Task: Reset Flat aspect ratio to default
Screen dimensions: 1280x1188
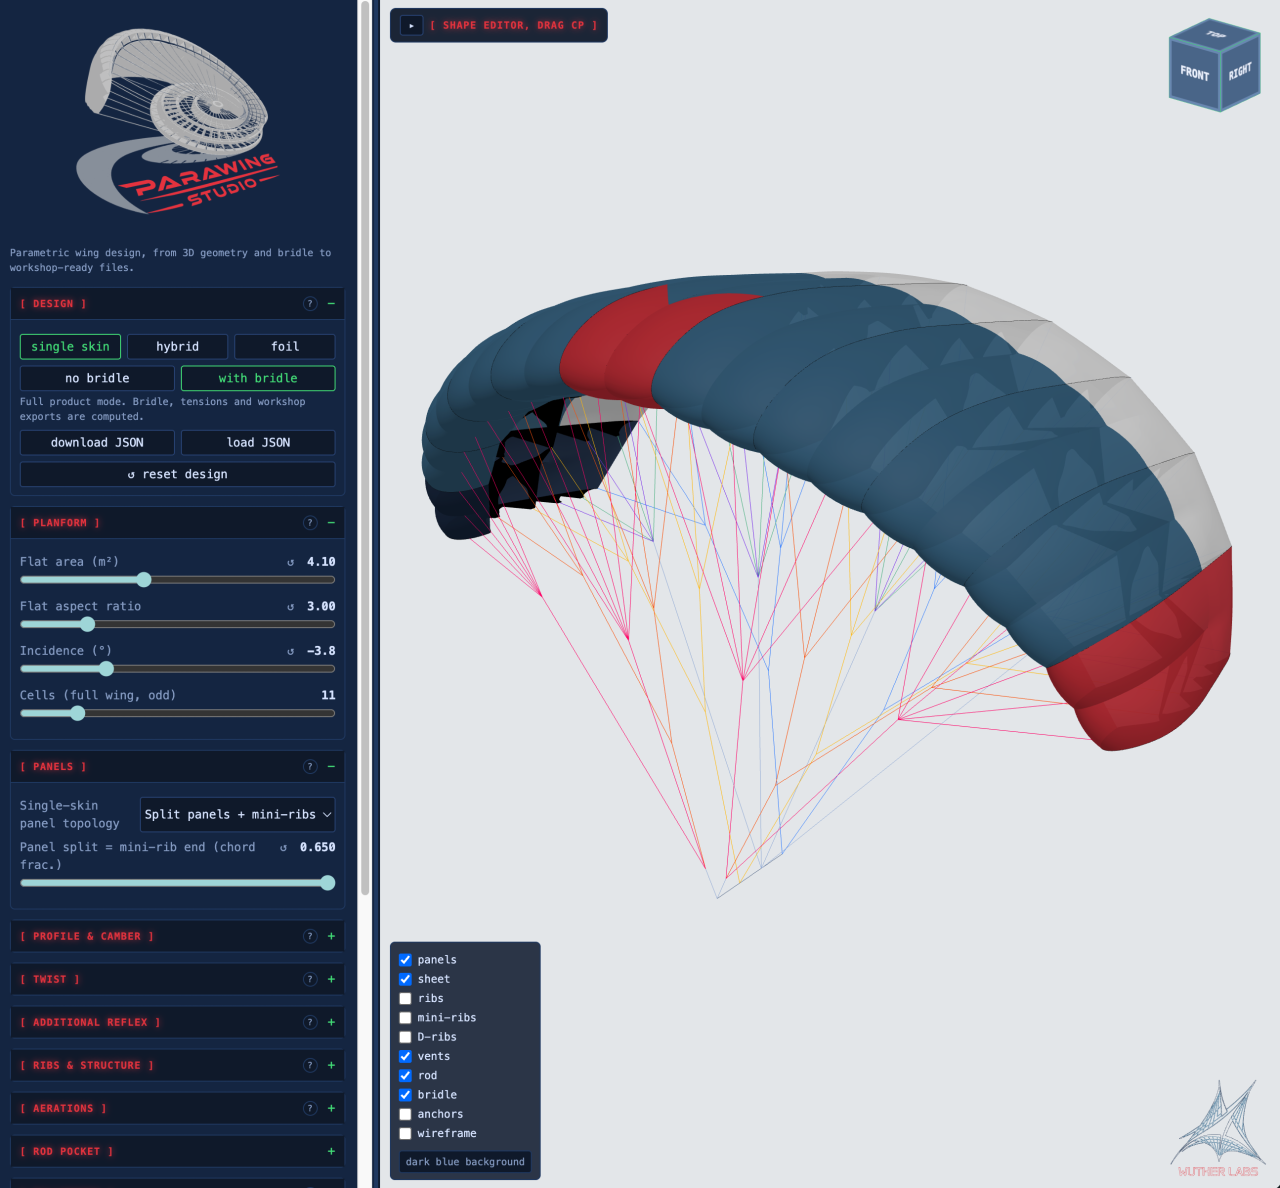Action: point(291,607)
